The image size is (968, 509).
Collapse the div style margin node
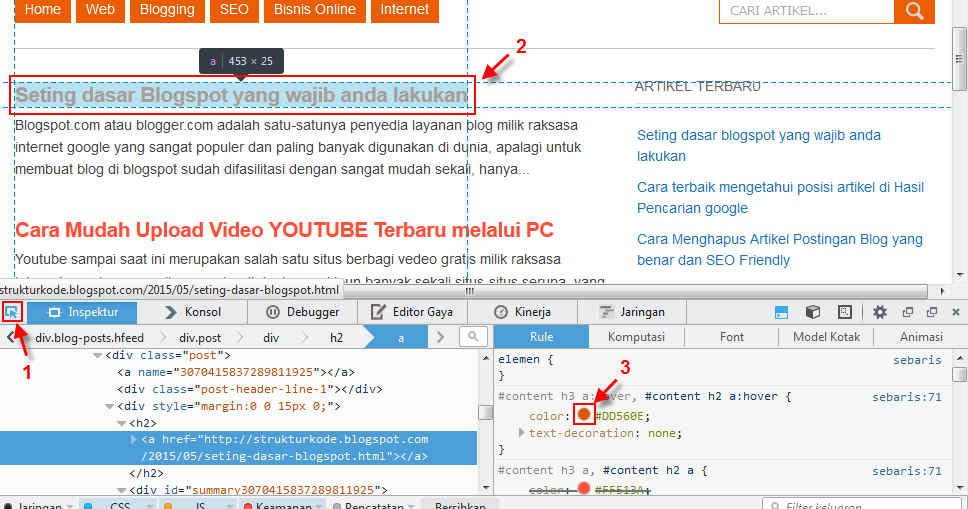[x=110, y=406]
